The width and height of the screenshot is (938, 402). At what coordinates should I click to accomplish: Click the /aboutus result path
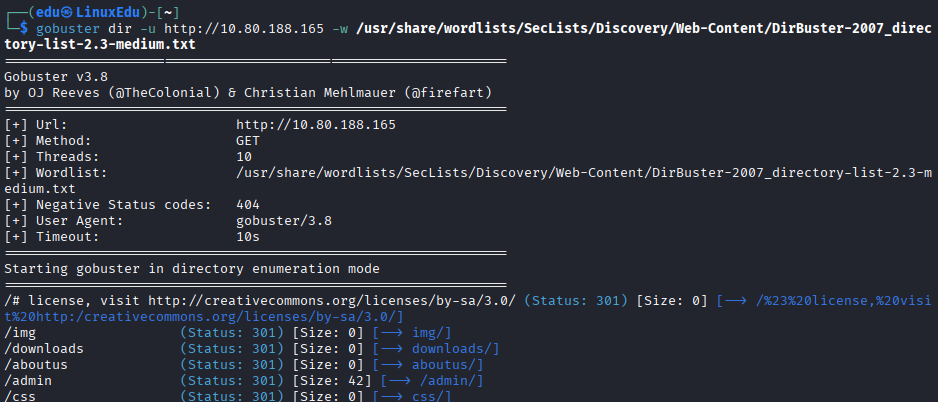coord(36,364)
